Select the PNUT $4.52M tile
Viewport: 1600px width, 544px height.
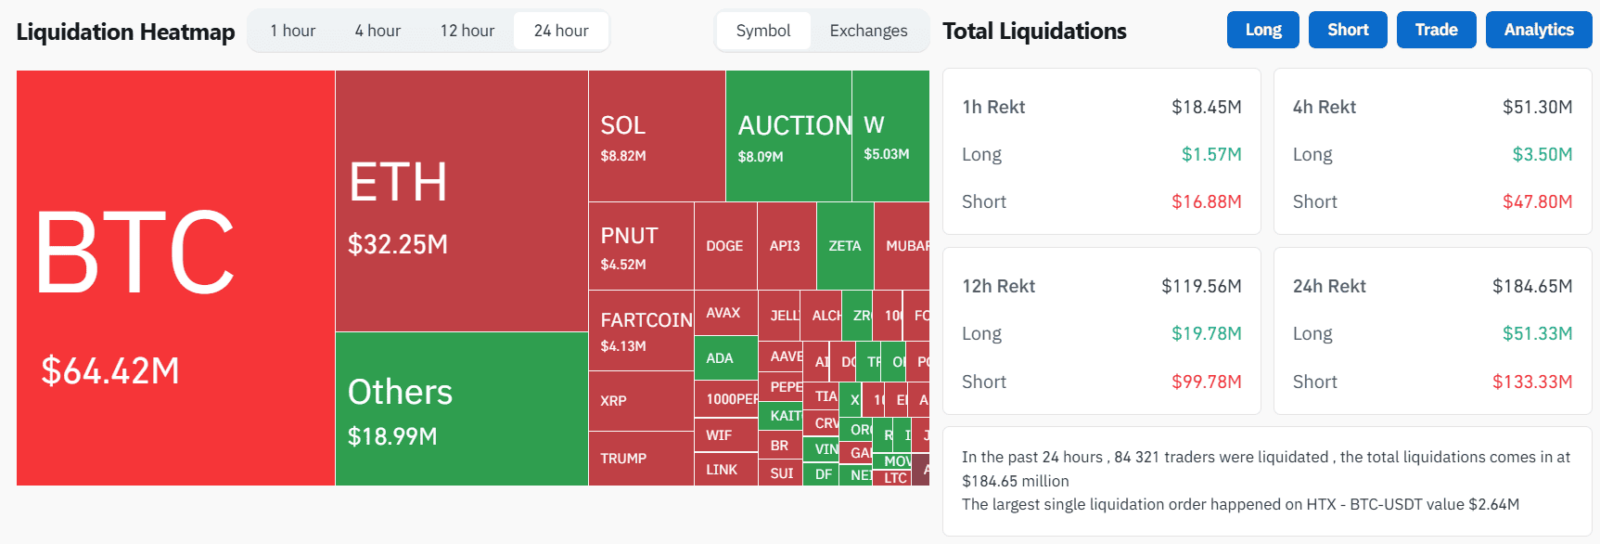pos(641,246)
